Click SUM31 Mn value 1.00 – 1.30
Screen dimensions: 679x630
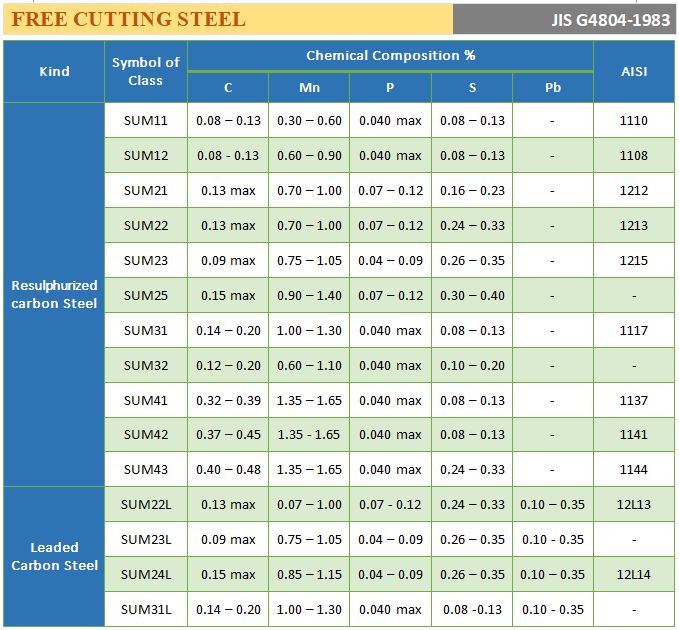(309, 331)
